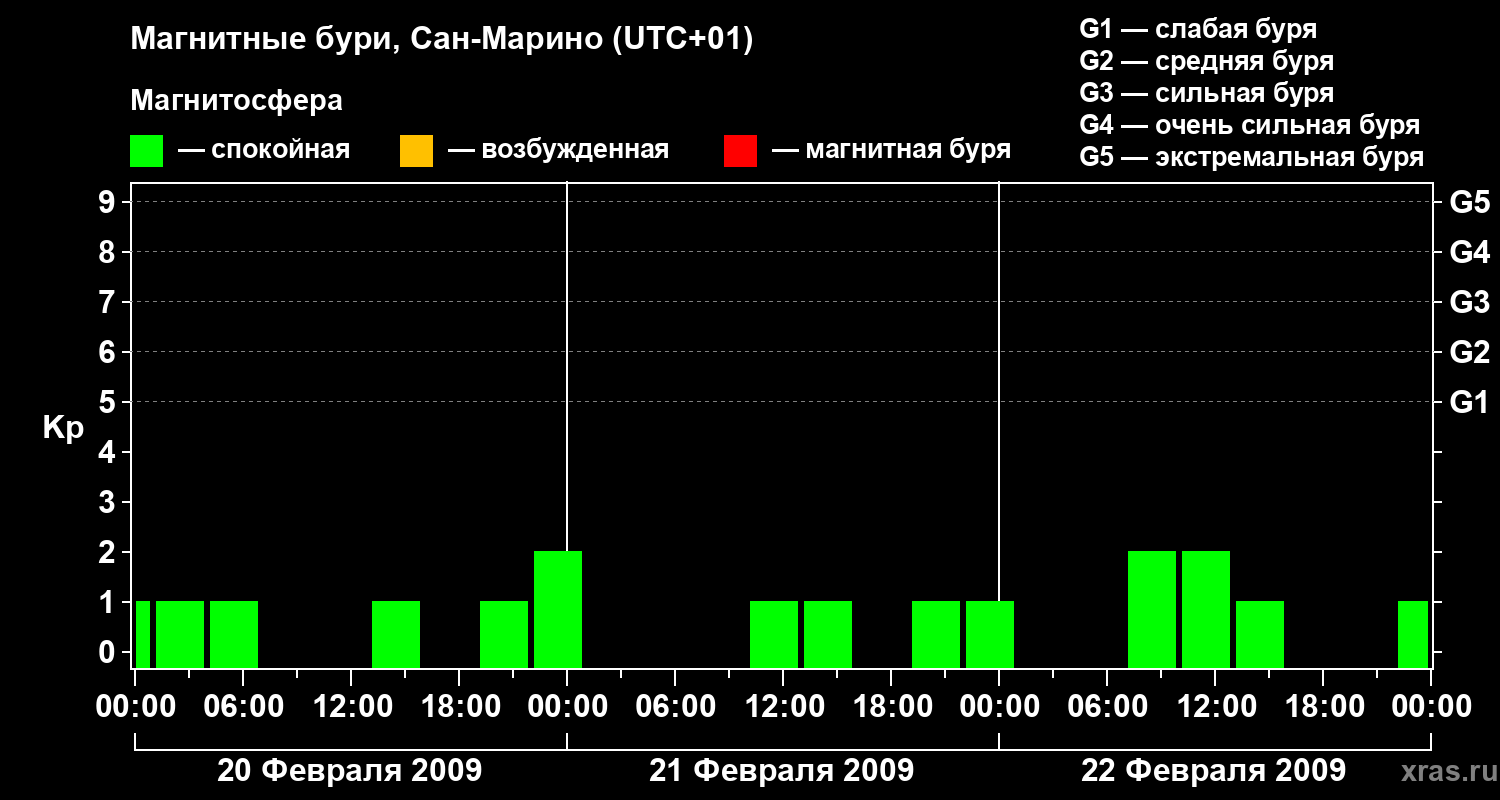Viewport: 1500px width, 800px height.
Task: Click 20 Февраля bar spanning 04:00–07:00
Action: tap(234, 634)
